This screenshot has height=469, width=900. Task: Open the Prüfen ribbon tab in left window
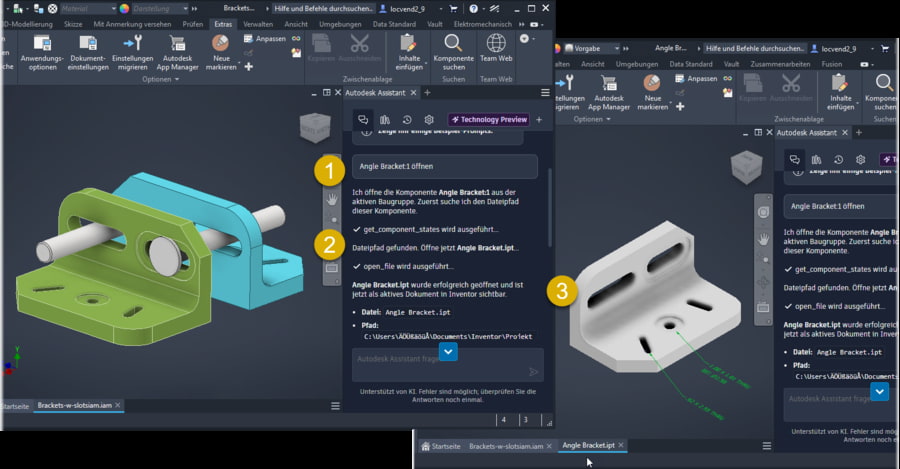(x=193, y=24)
